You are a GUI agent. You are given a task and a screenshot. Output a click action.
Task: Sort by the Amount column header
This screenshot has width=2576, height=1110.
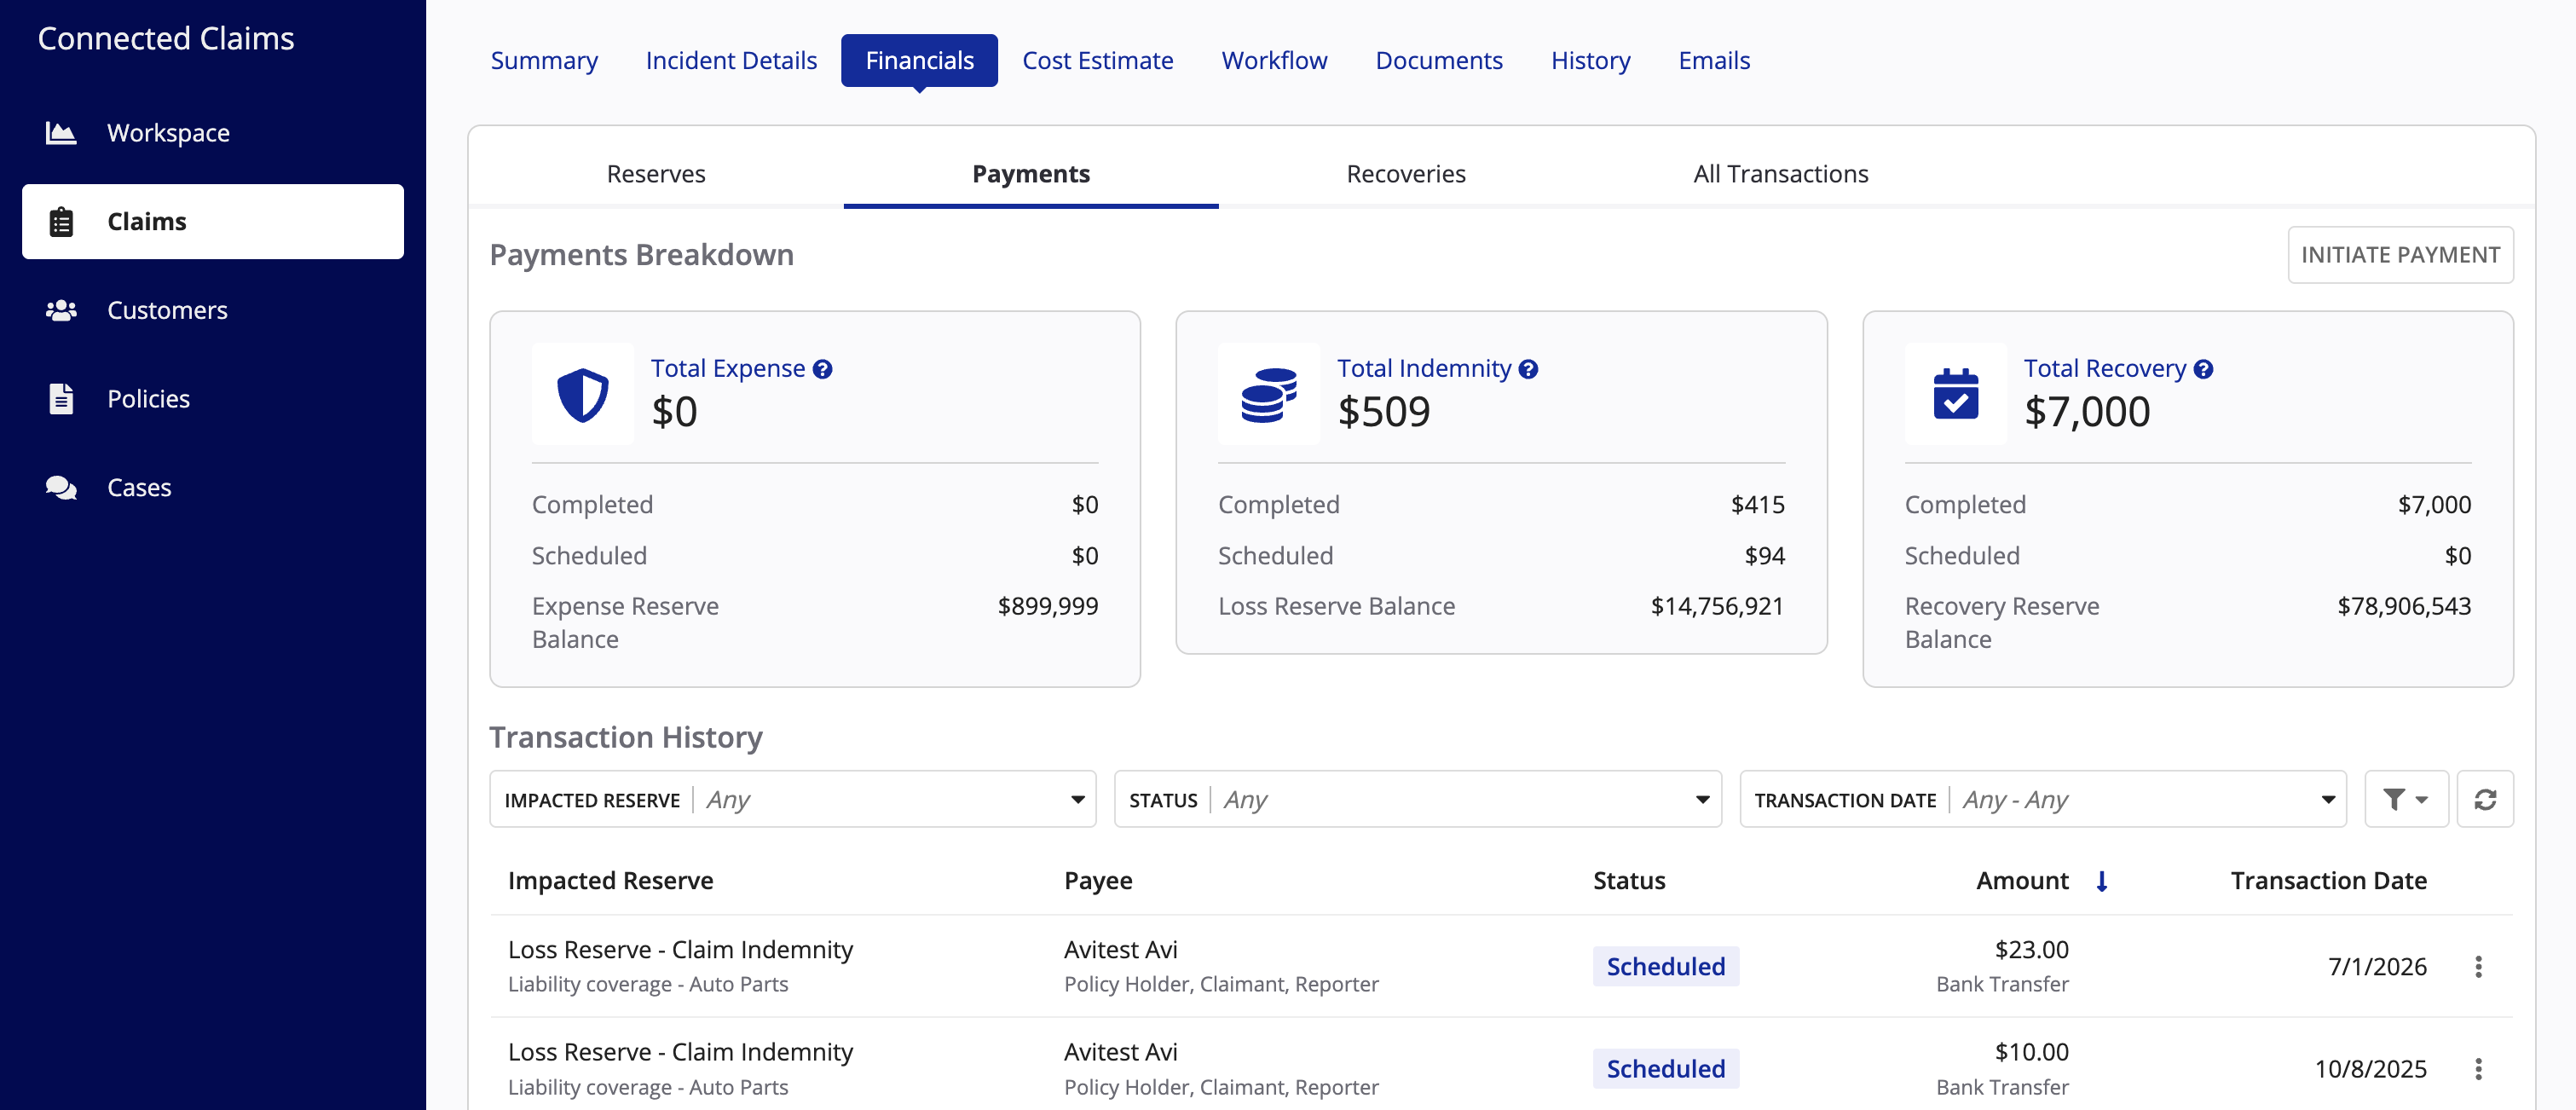point(2022,881)
